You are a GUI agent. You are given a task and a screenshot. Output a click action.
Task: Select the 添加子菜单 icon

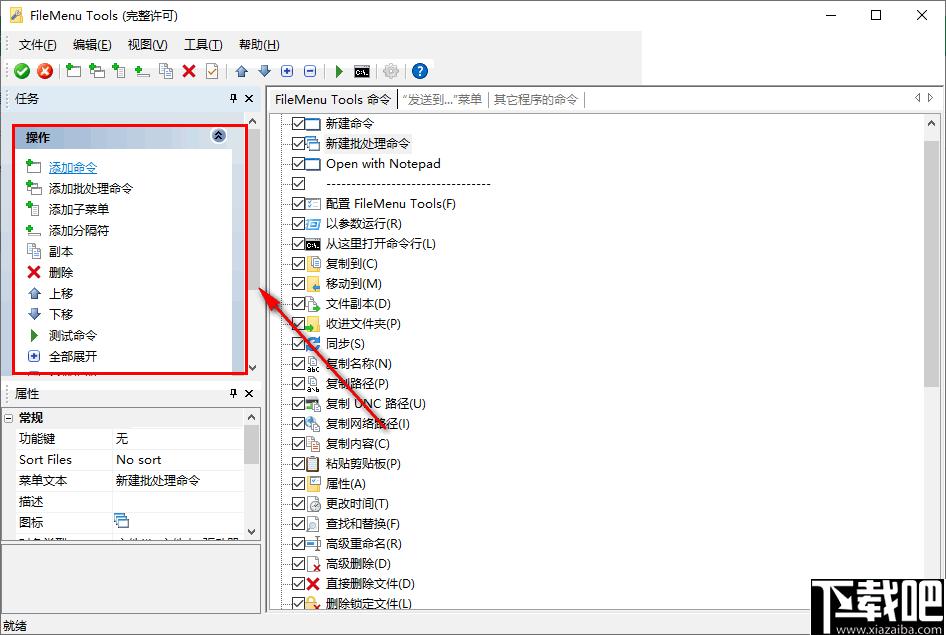tap(34, 208)
